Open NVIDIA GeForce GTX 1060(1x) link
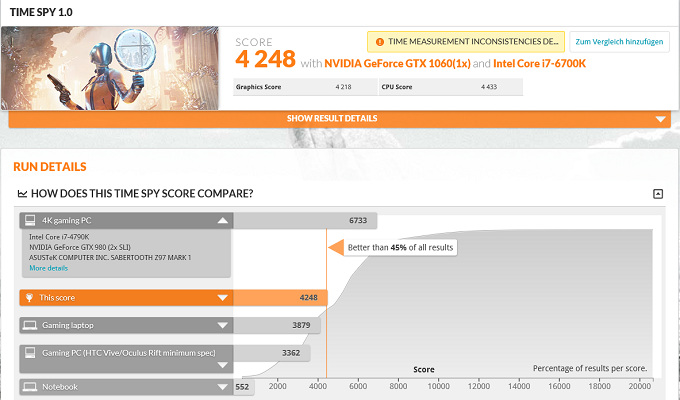This screenshot has width=680, height=400. pos(397,63)
